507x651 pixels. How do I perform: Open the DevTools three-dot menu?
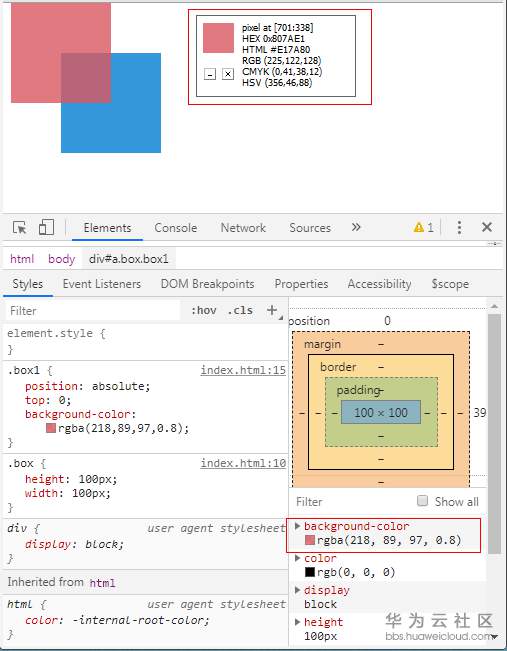pyautogui.click(x=459, y=227)
